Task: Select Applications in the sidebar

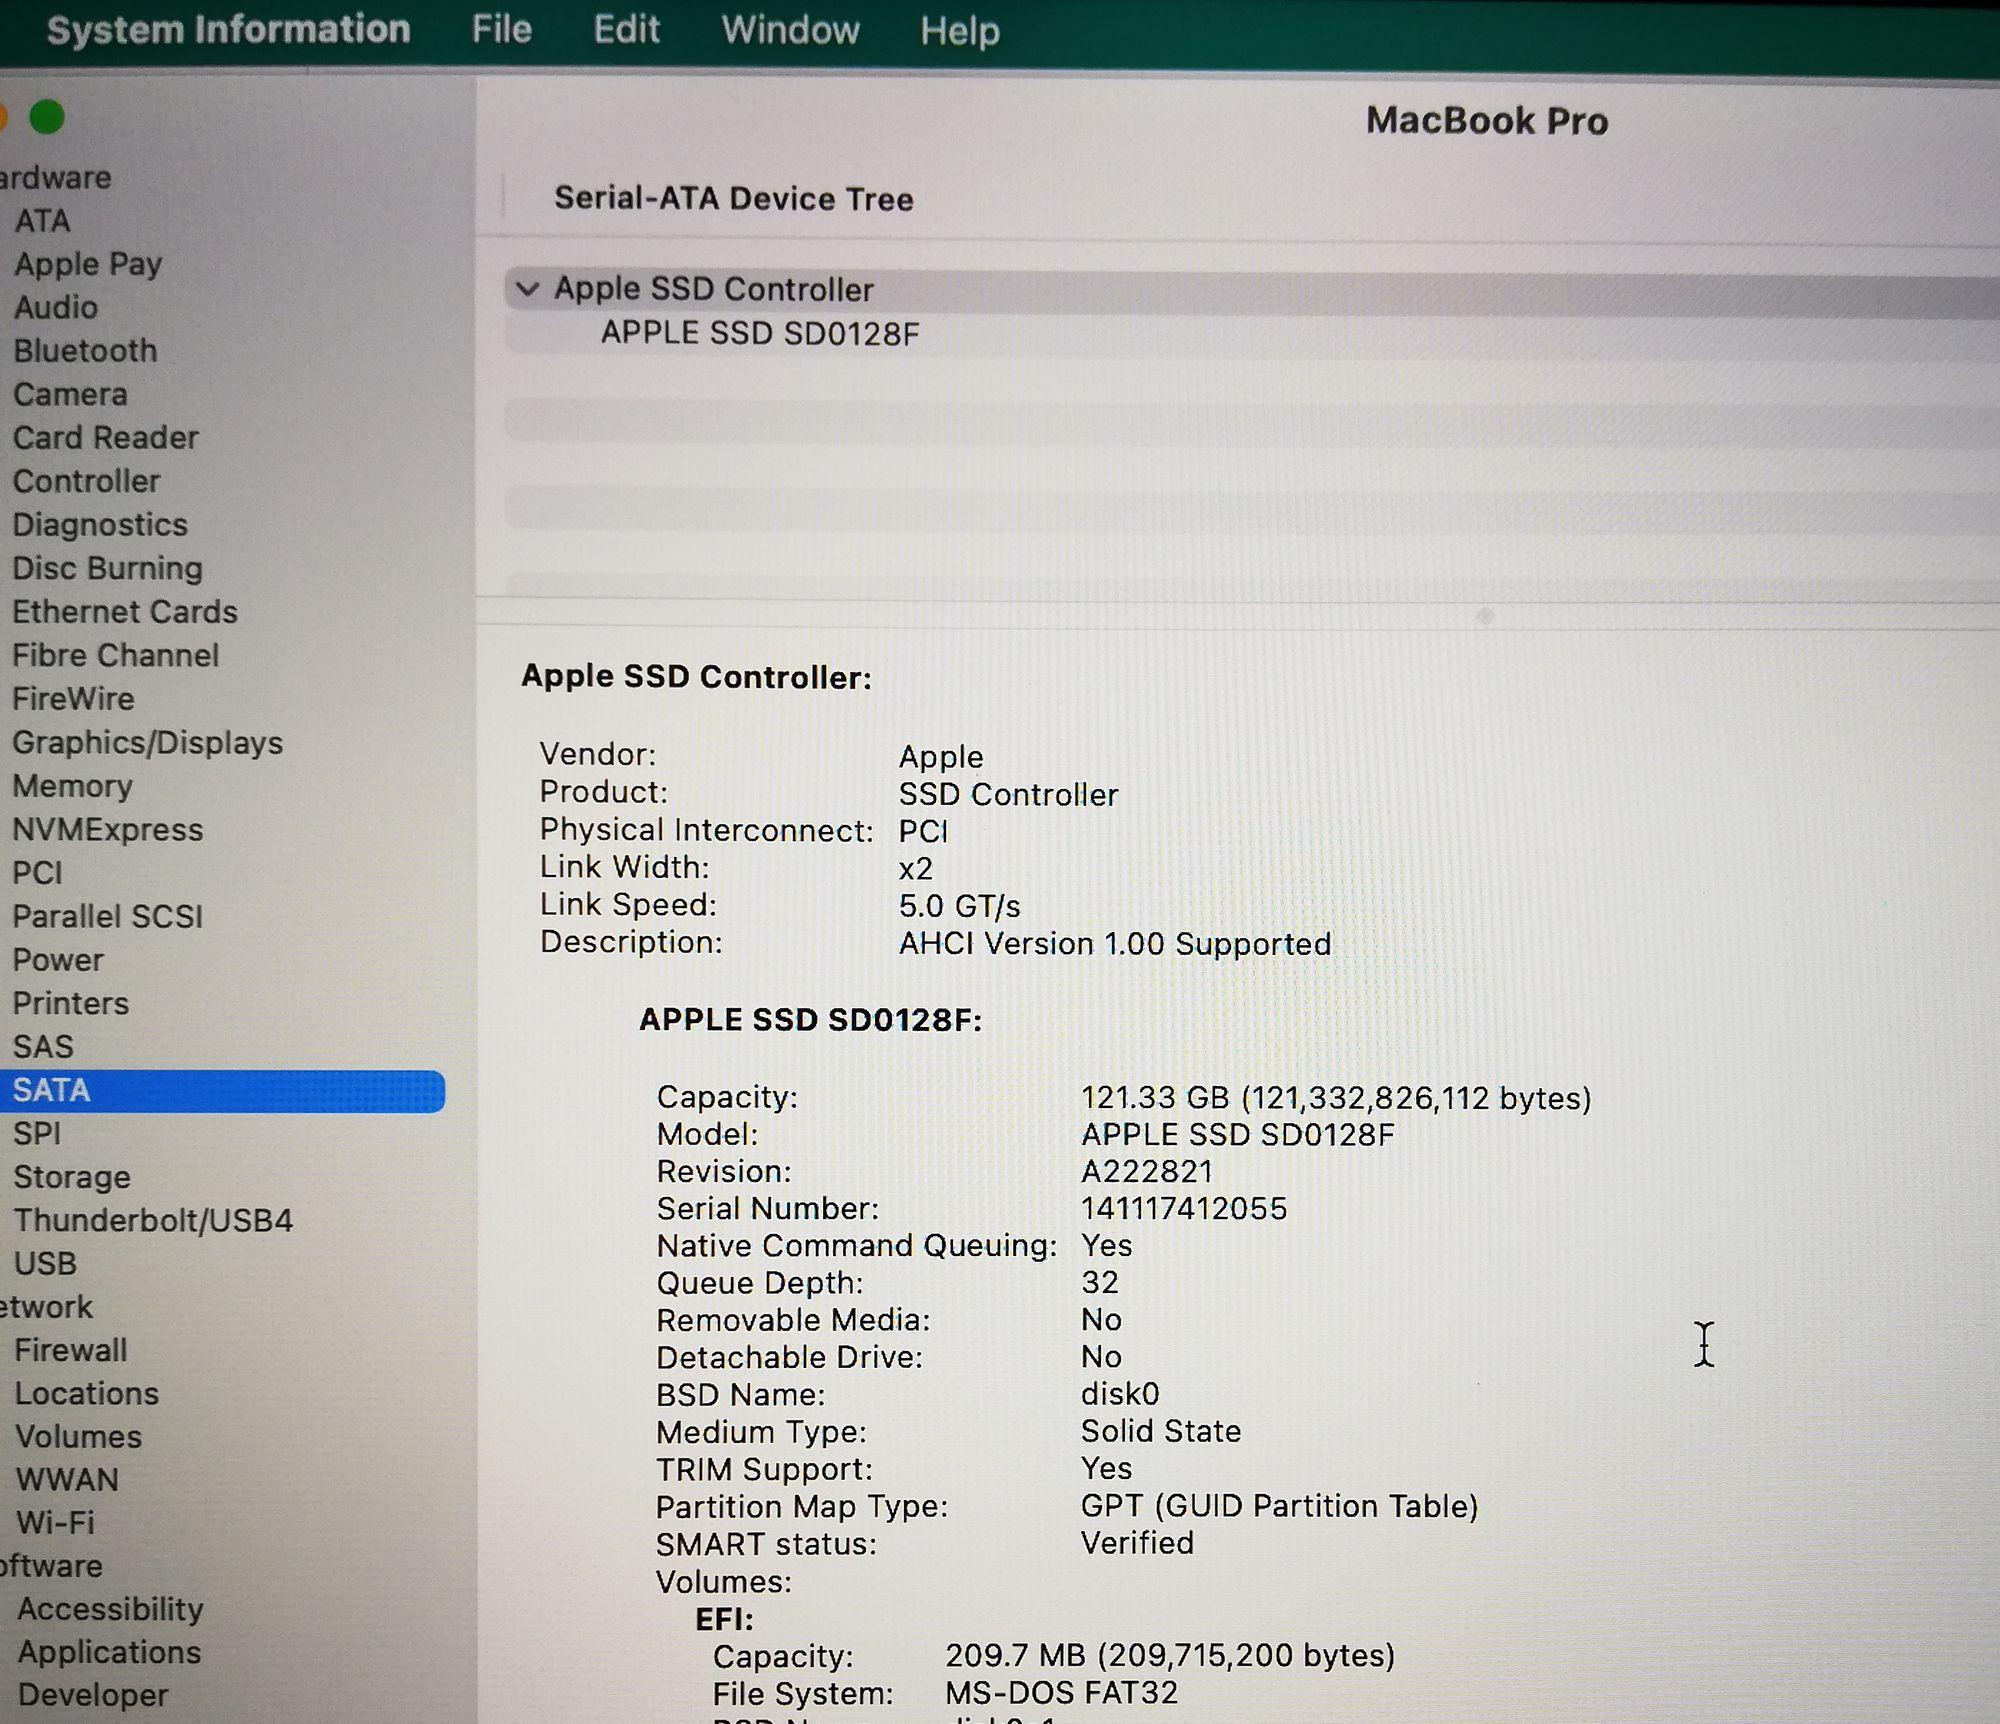Action: 109,1652
